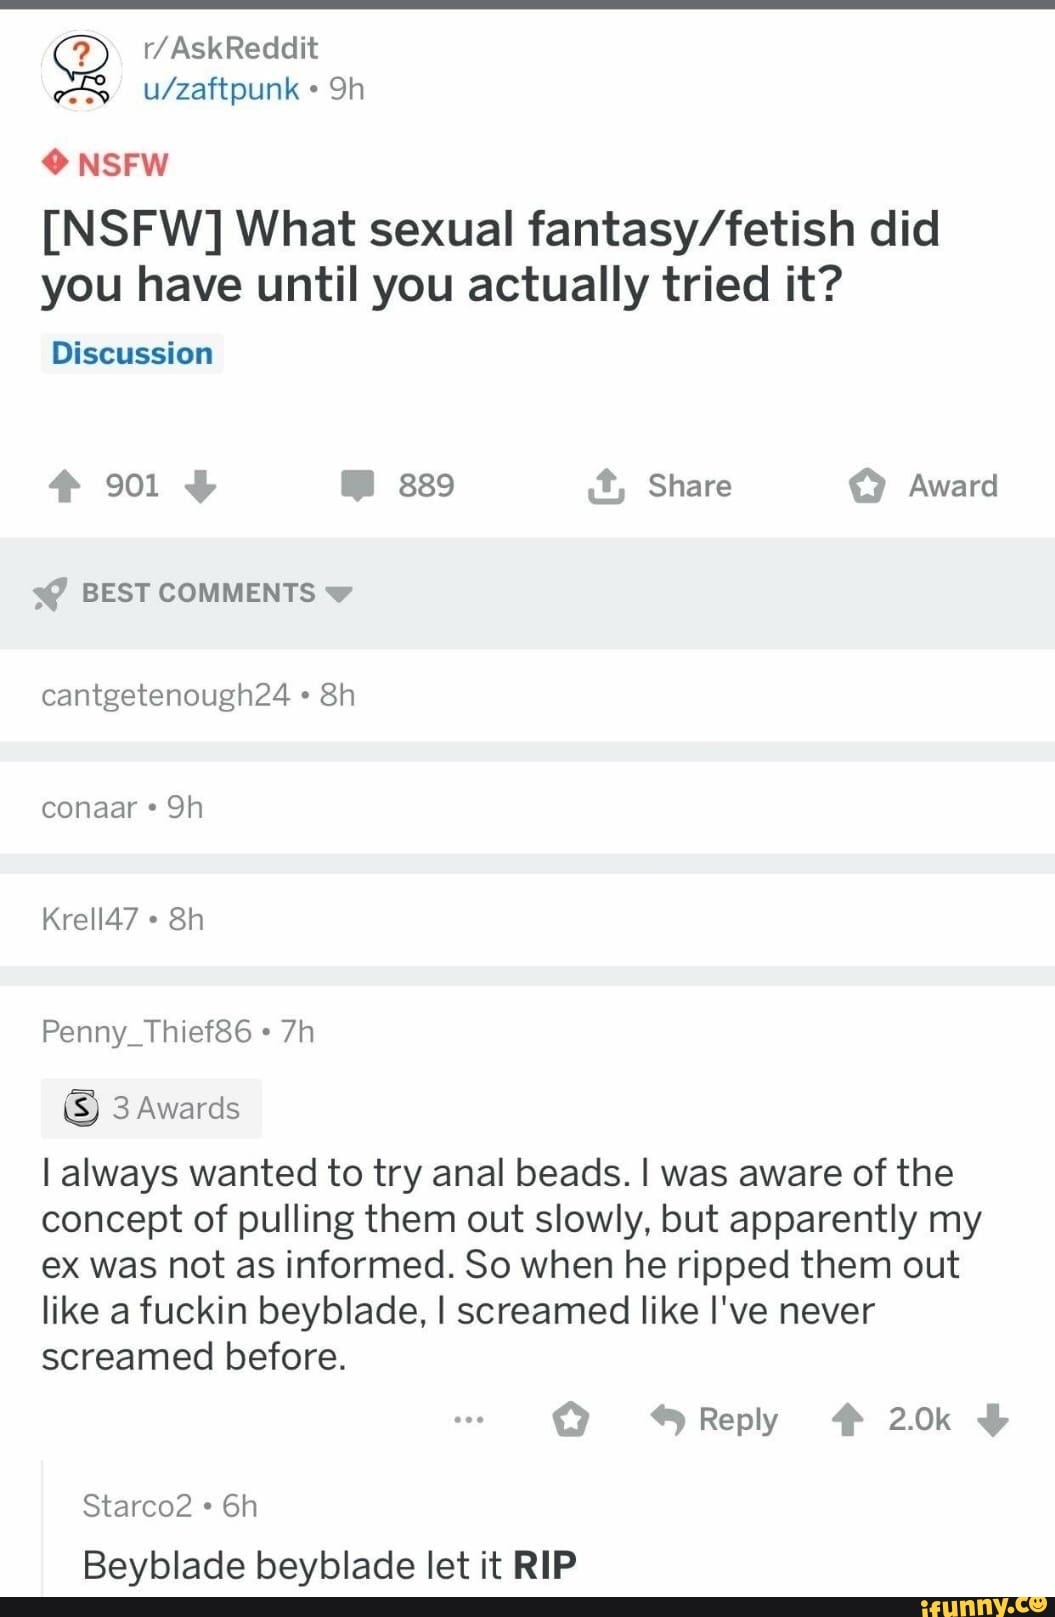Upvote the AskReddit post
This screenshot has width=1055, height=1617.
[64, 486]
